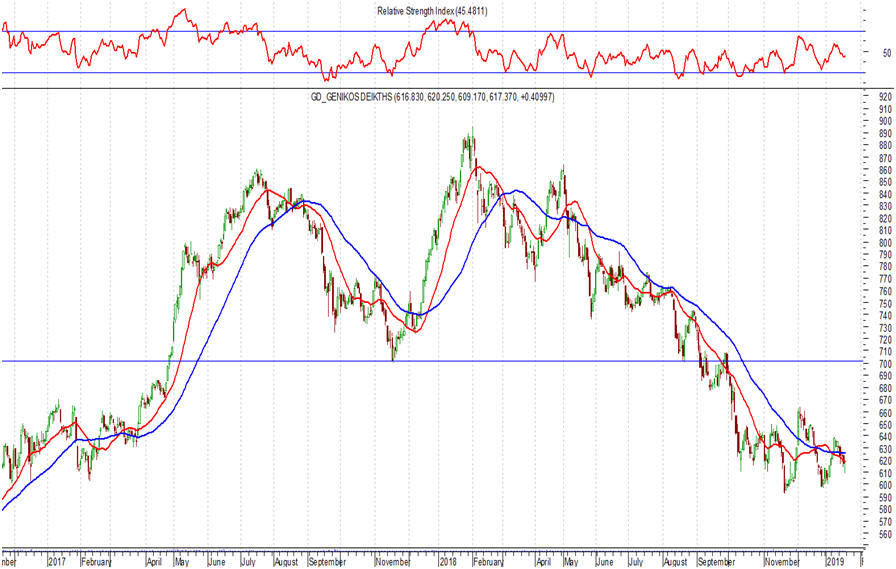Click the 740 price axis label
The width and height of the screenshot is (896, 569).
pyautogui.click(x=885, y=315)
